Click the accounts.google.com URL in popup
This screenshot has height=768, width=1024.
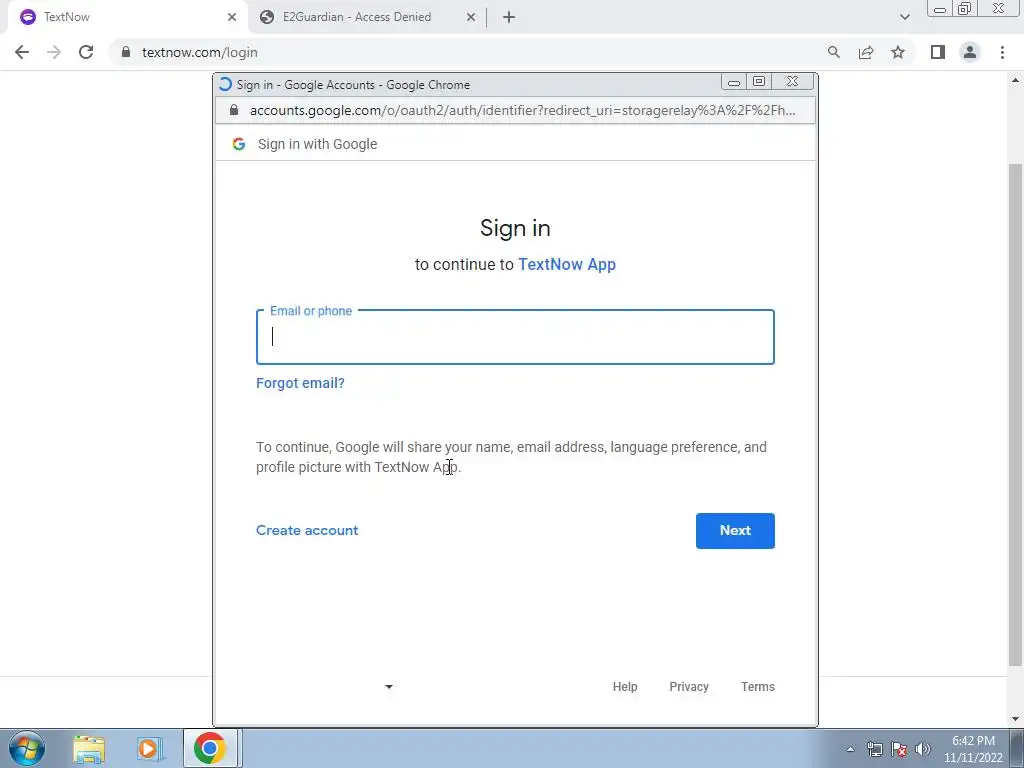click(x=522, y=110)
